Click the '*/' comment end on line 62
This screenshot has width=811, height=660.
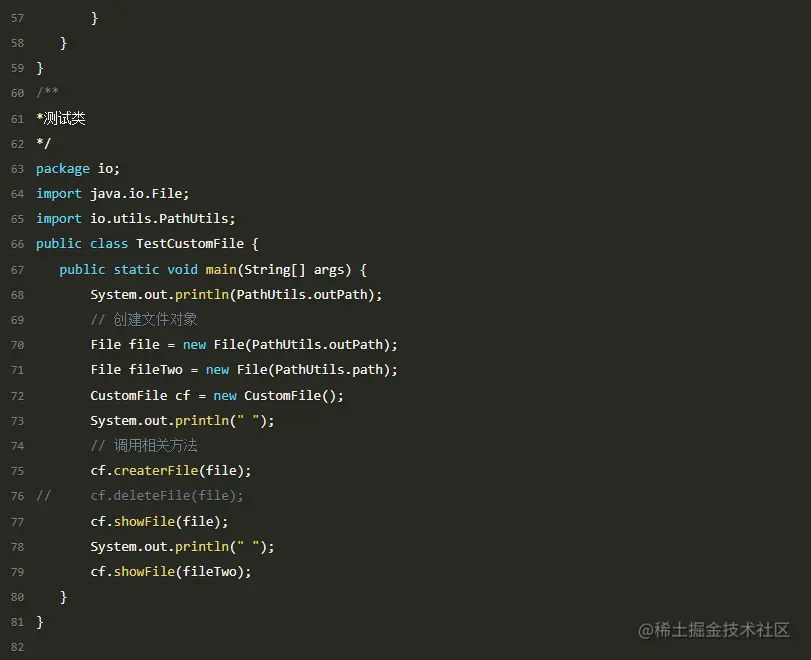click(x=43, y=143)
